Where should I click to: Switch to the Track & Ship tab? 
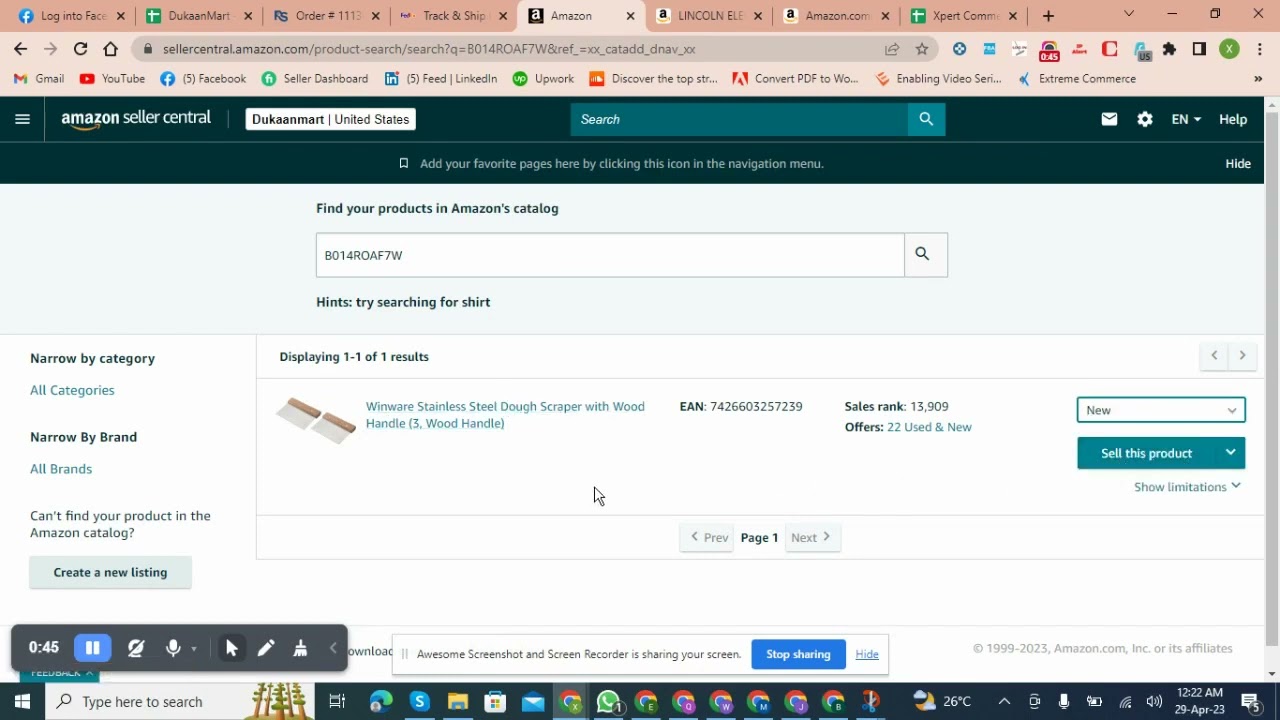tap(453, 16)
